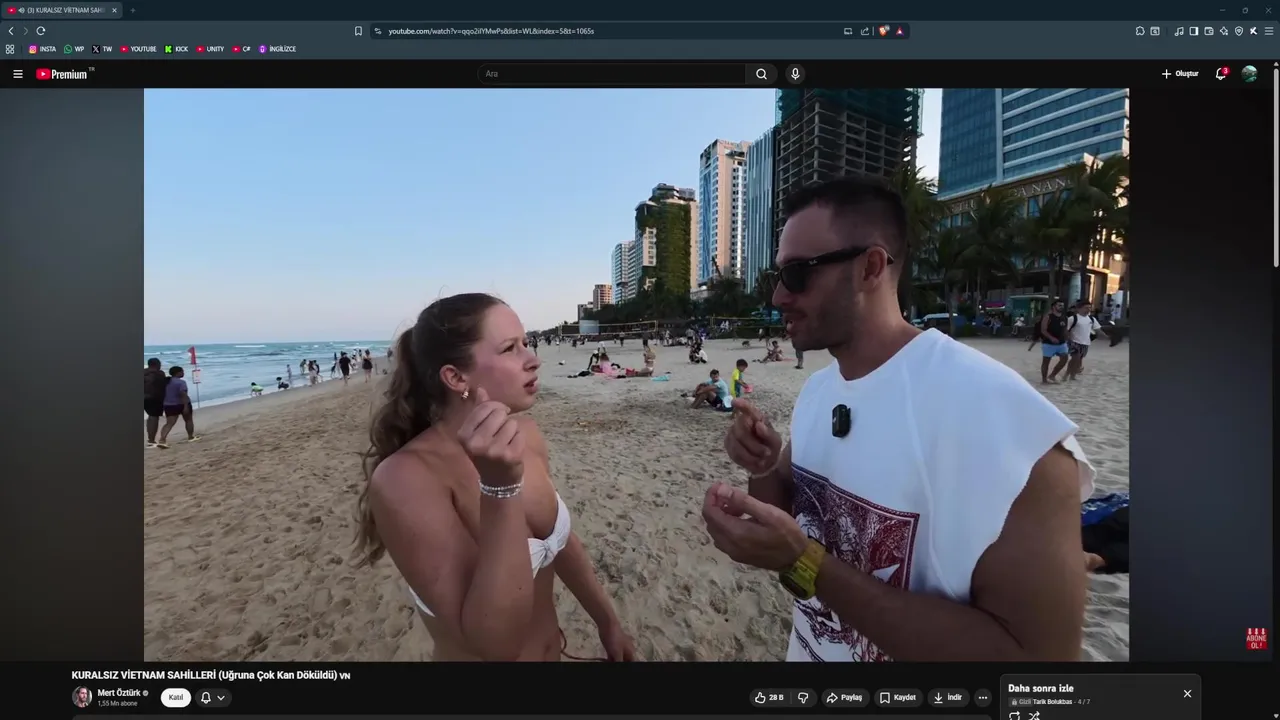Click the Ara search input field
This screenshot has width=1280, height=720.
click(x=611, y=74)
